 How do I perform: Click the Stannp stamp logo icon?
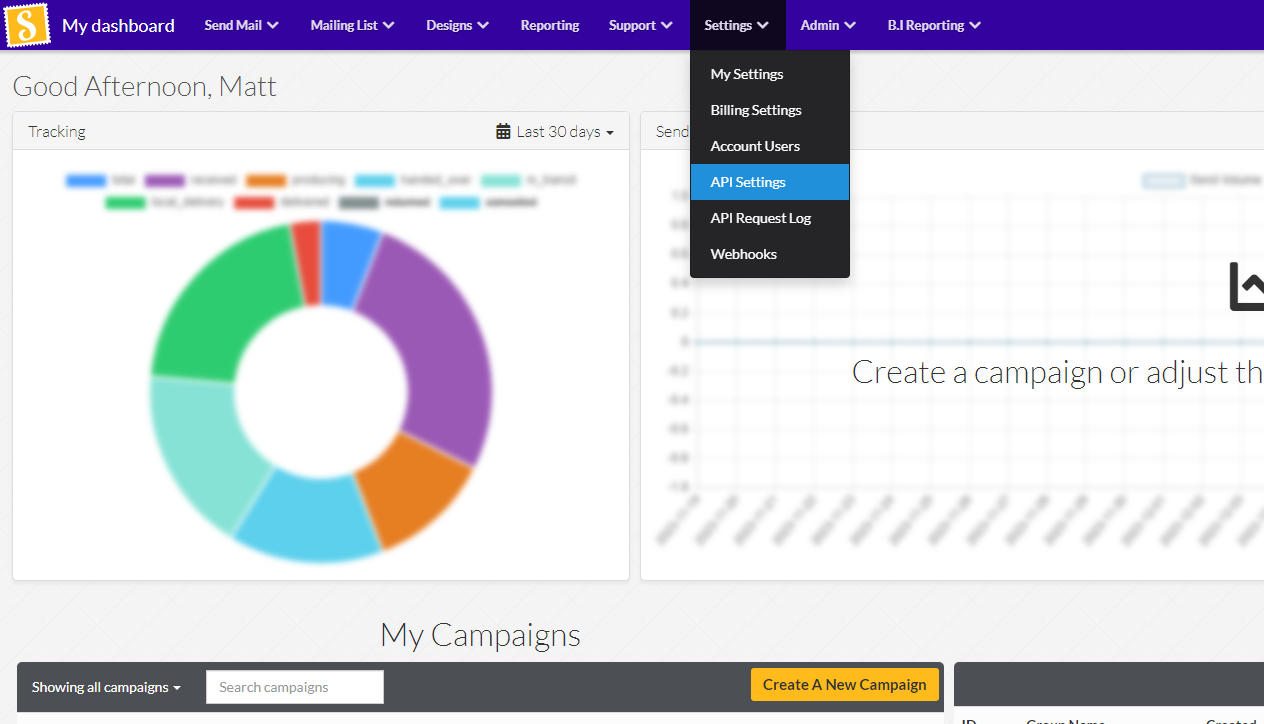pyautogui.click(x=27, y=25)
